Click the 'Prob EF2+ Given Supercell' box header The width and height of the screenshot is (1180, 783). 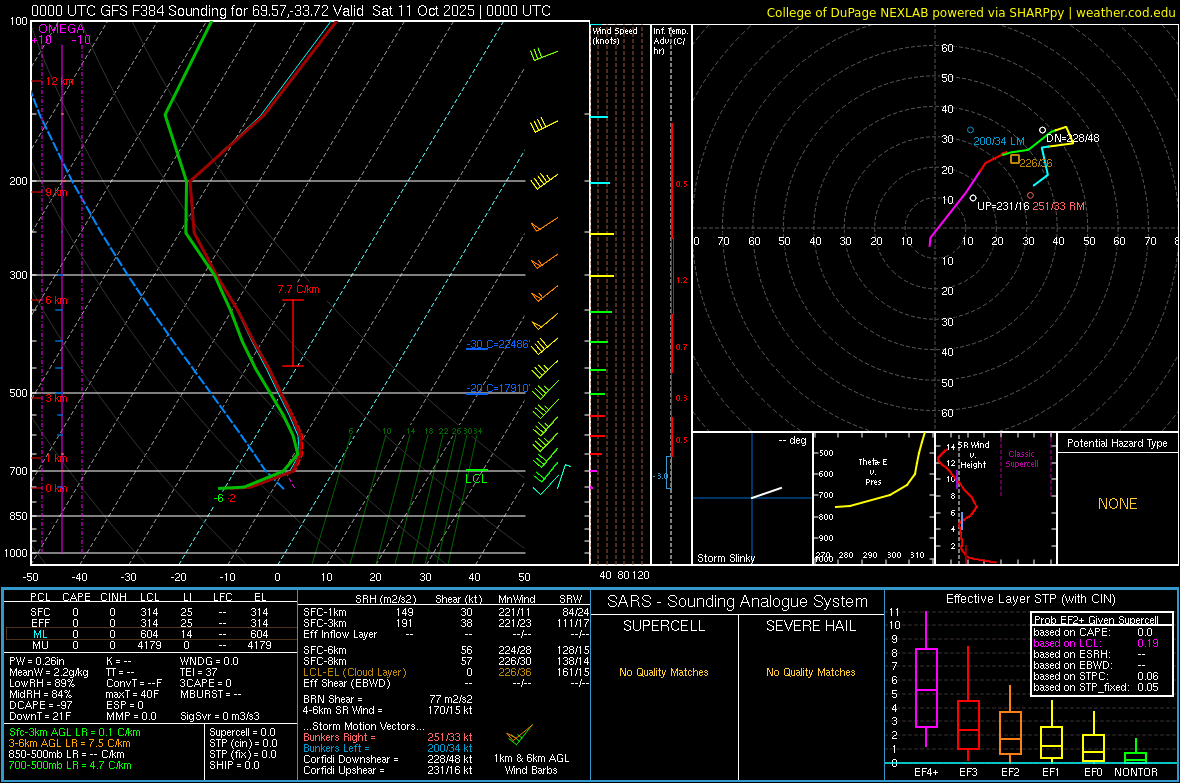[1096, 620]
